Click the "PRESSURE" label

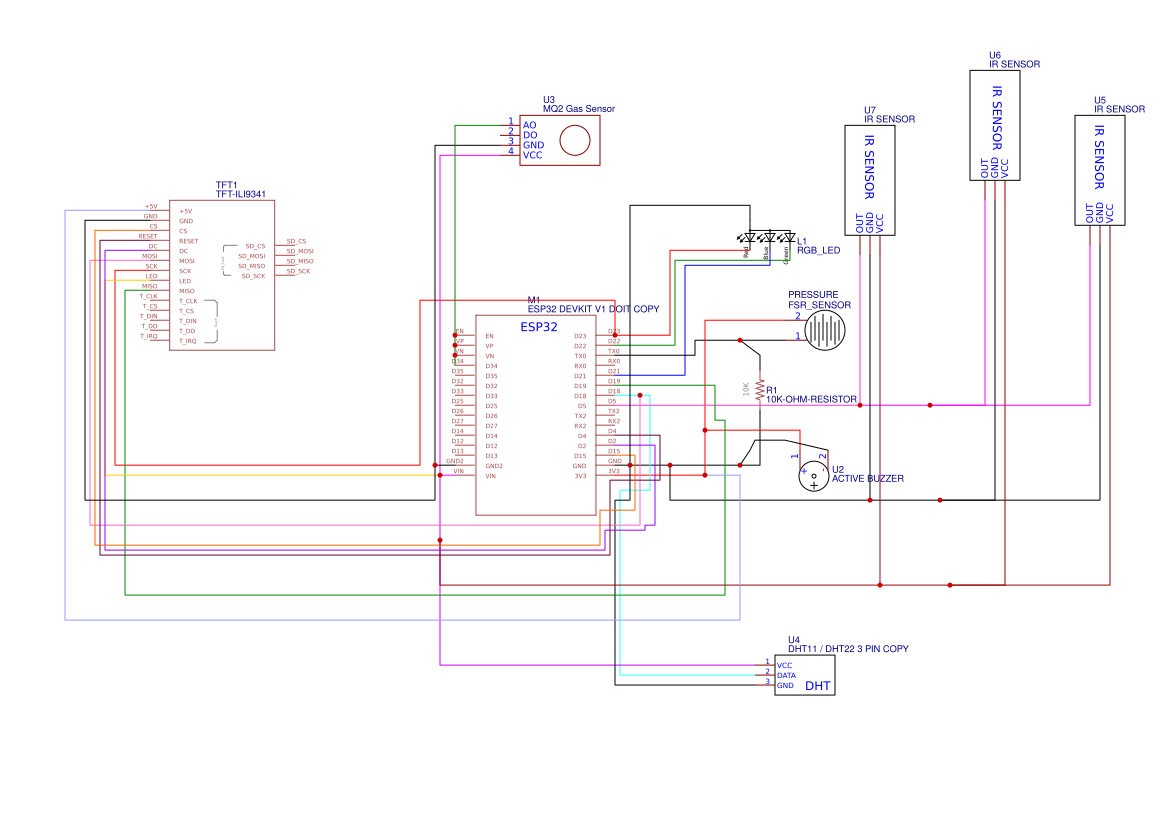click(813, 294)
